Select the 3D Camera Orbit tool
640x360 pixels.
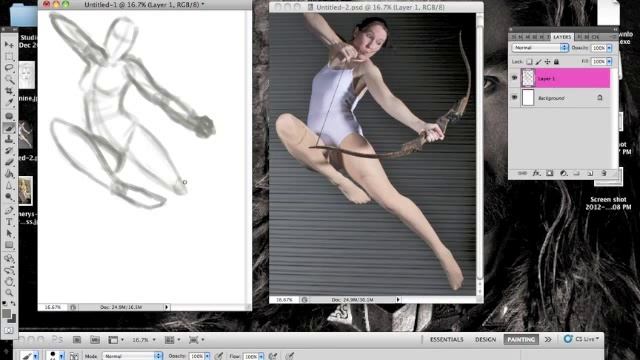point(9,270)
